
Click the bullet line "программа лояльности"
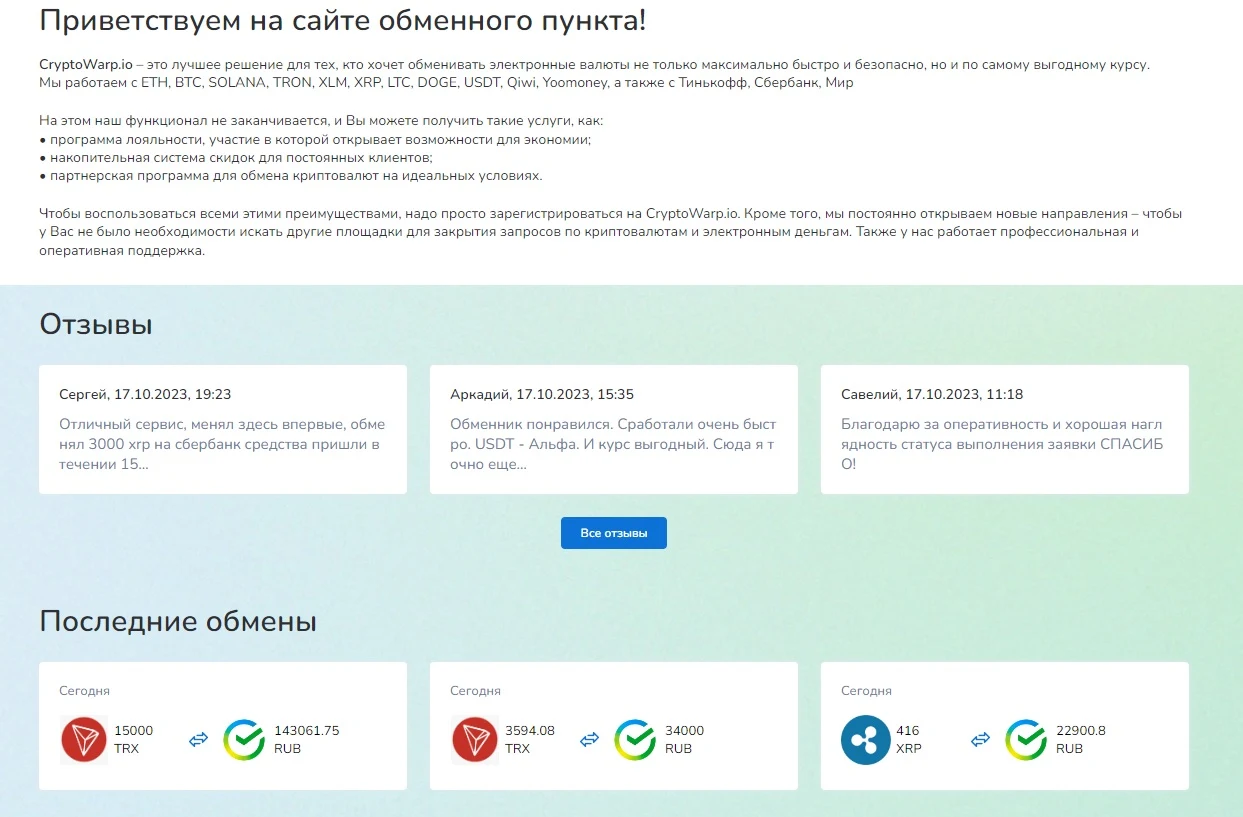(315, 139)
